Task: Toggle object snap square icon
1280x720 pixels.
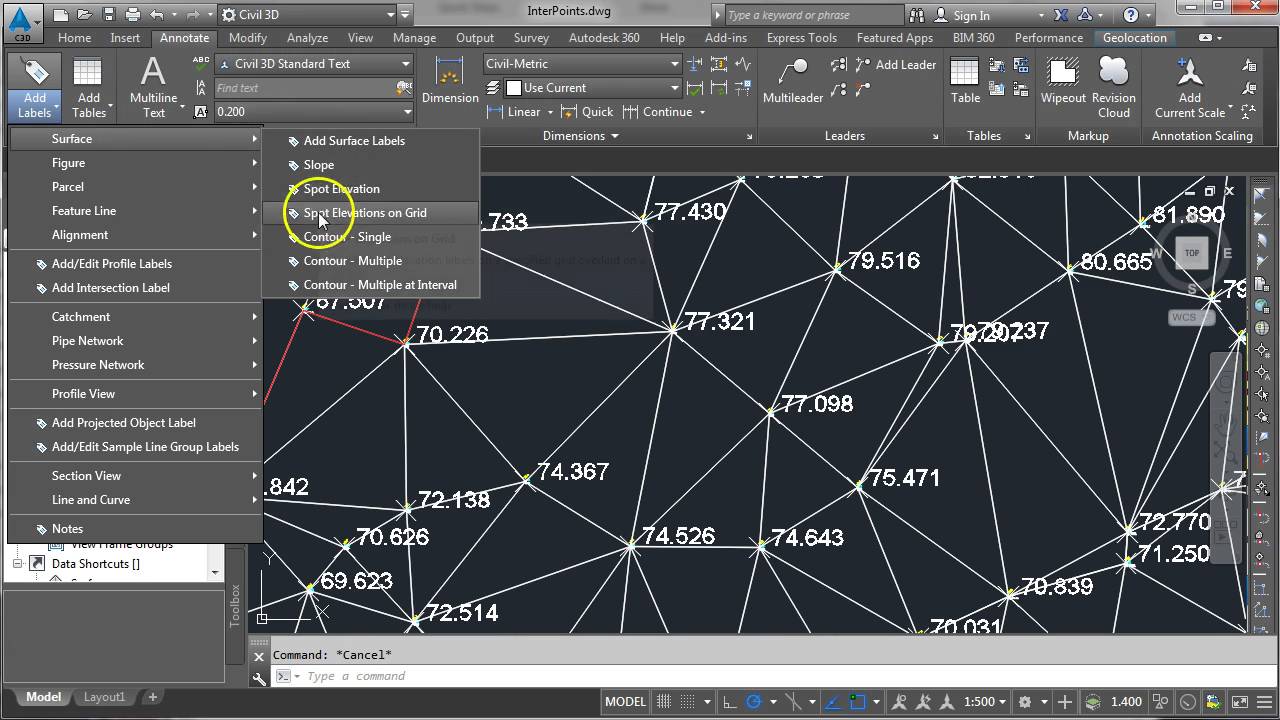Action: (857, 701)
